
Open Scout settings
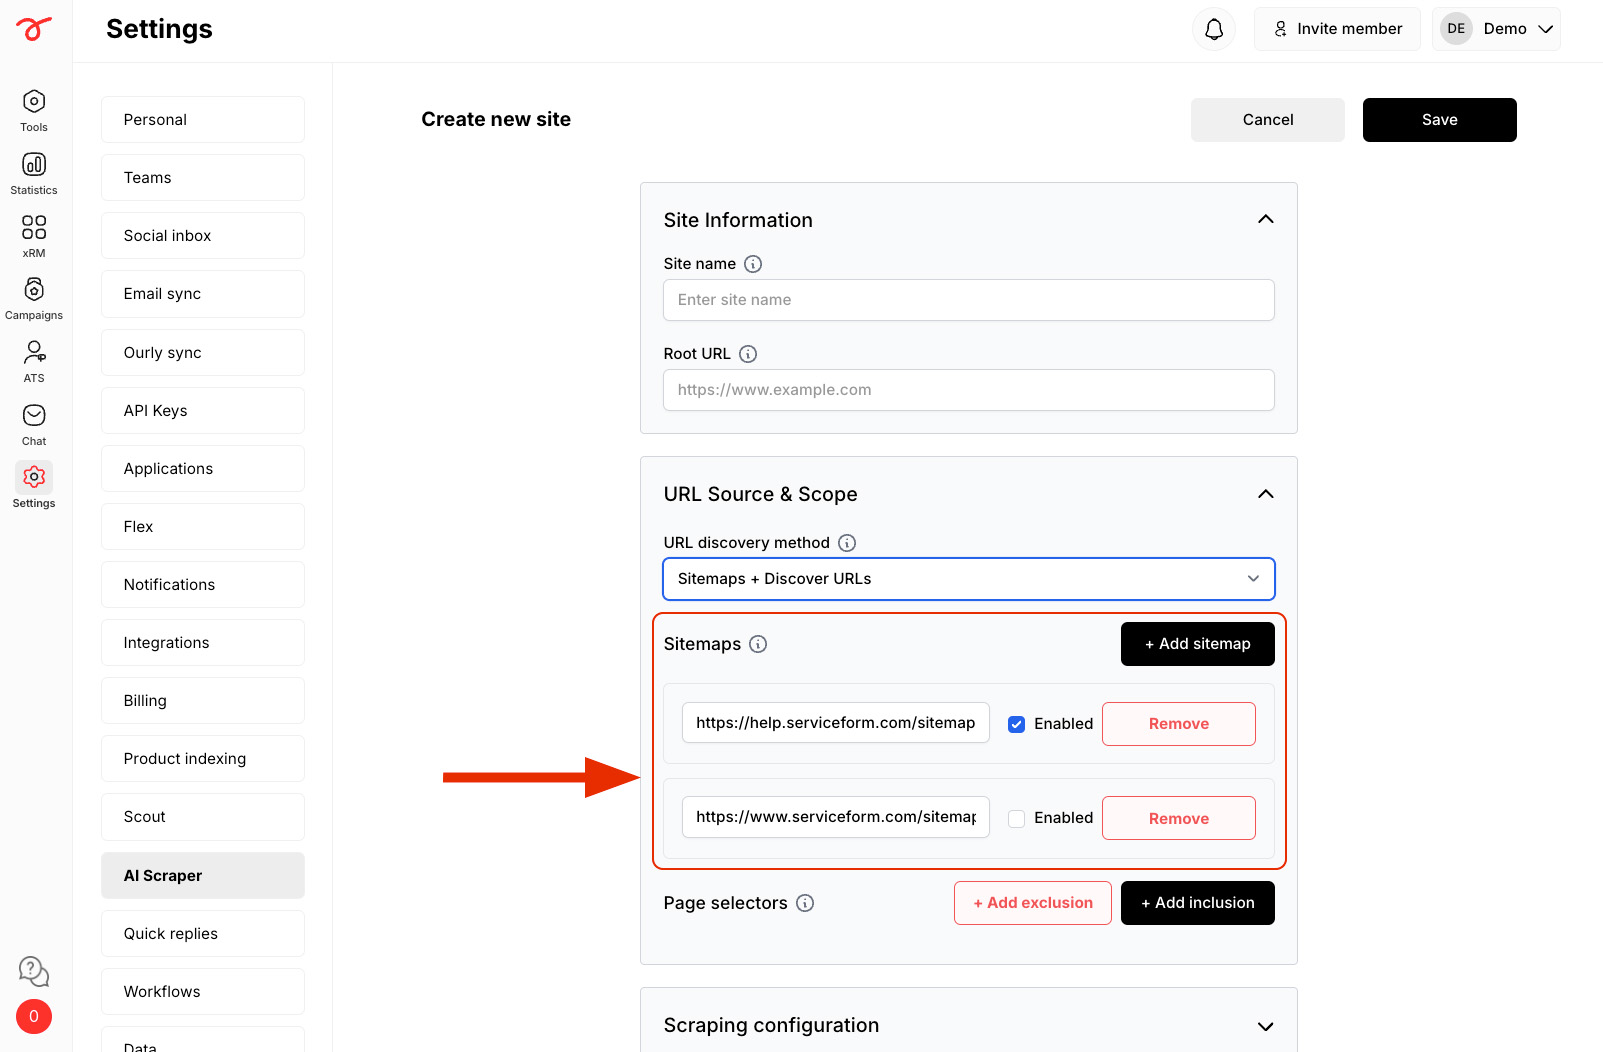(203, 817)
